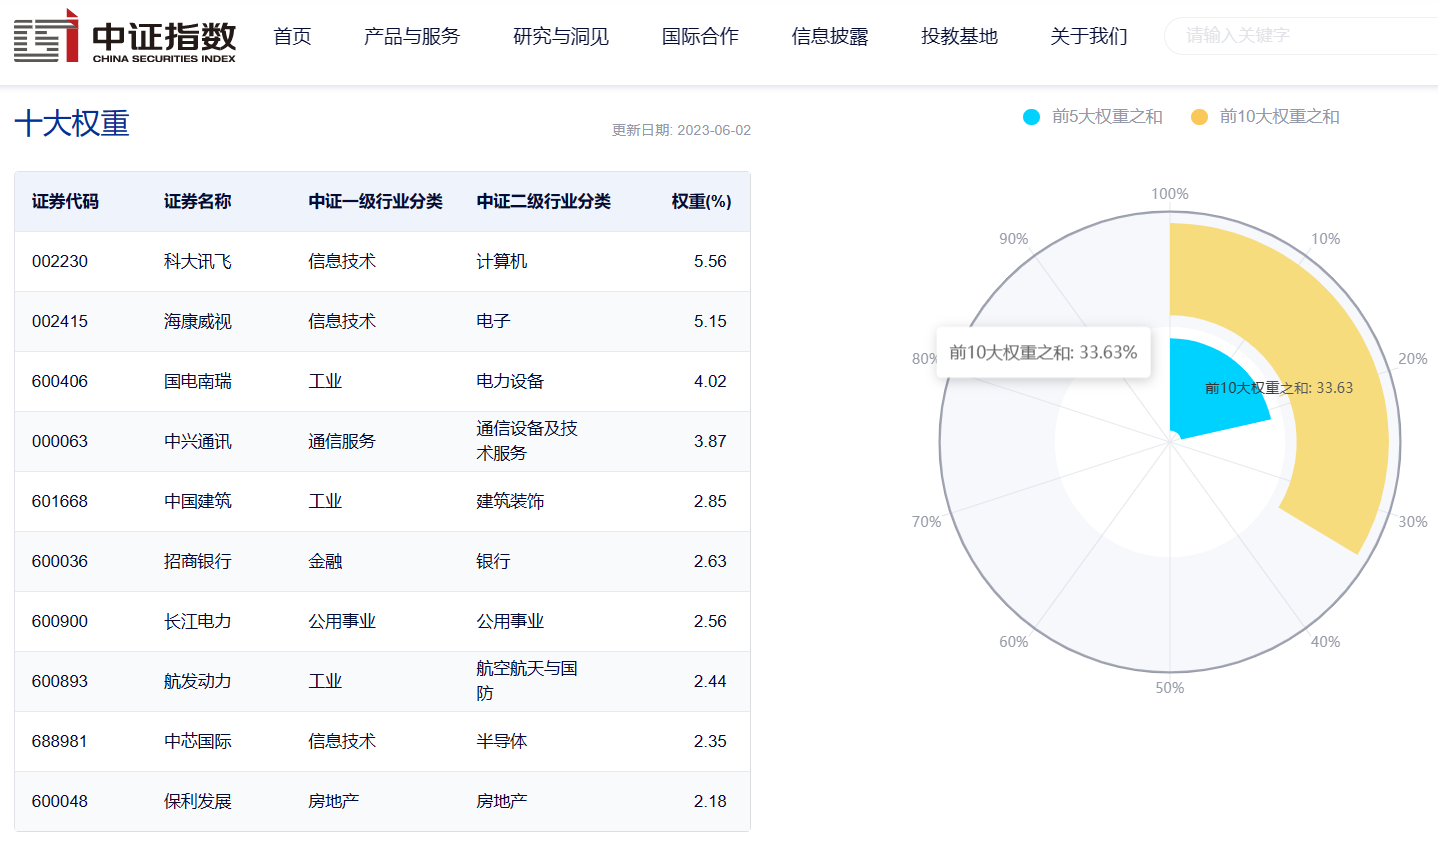Open the 关于我们 menu
This screenshot has height=841, width=1438.
click(1089, 37)
